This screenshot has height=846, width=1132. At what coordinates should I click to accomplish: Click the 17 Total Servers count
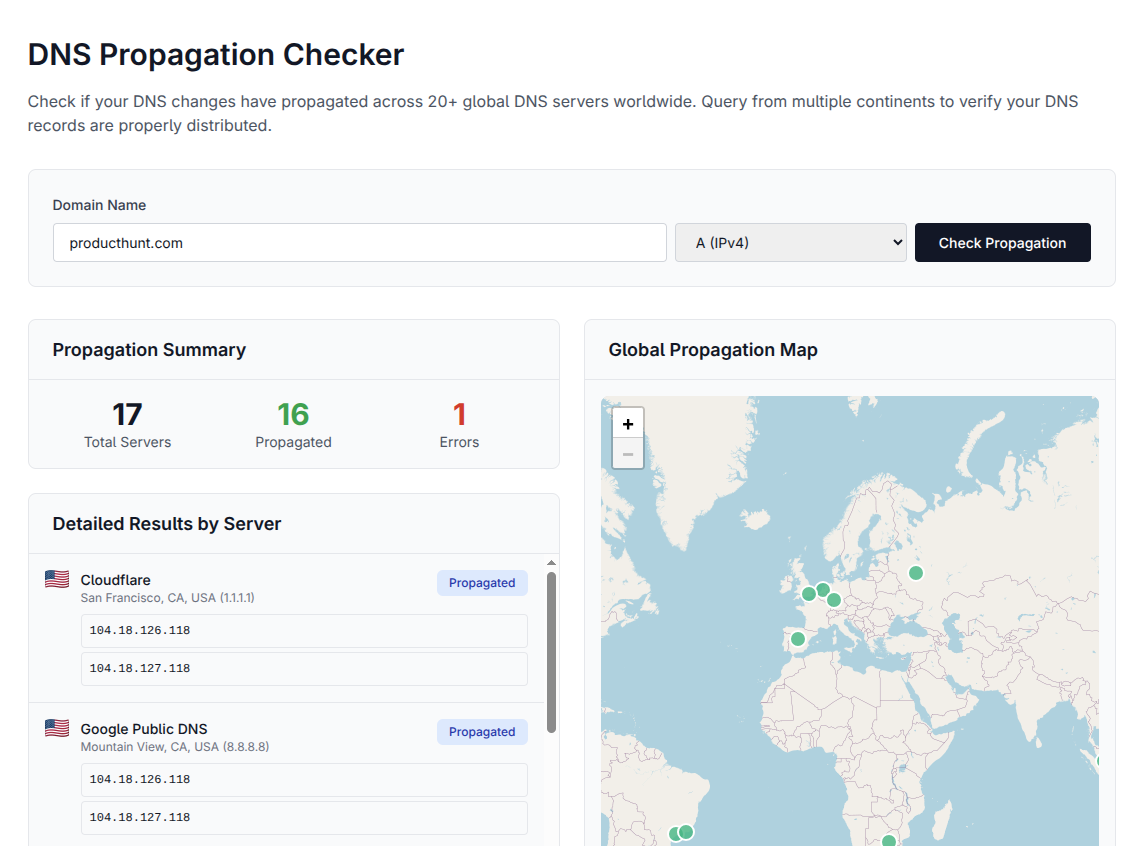(127, 414)
